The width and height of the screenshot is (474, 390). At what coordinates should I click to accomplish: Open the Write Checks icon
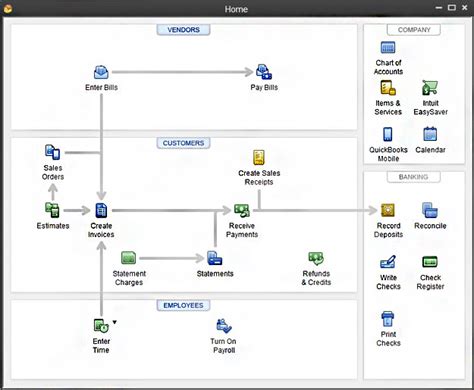click(388, 262)
